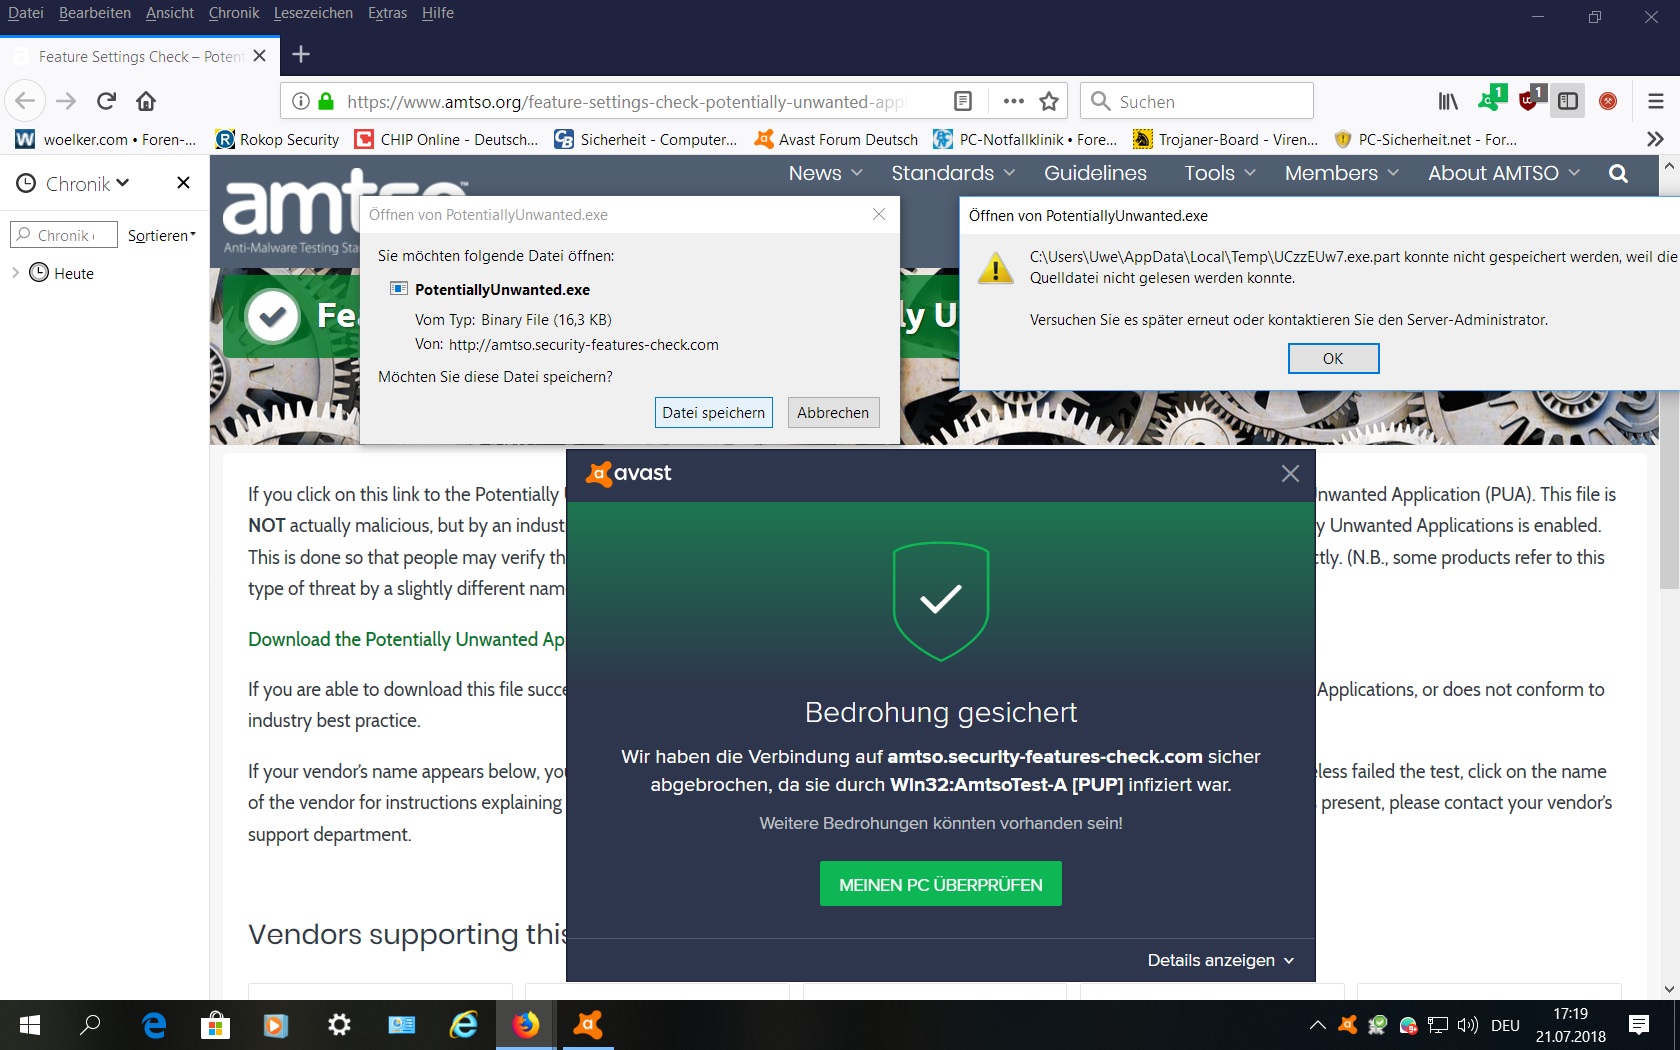This screenshot has height=1050, width=1680.
Task: Click the Firefox back arrow button
Action: 25,101
